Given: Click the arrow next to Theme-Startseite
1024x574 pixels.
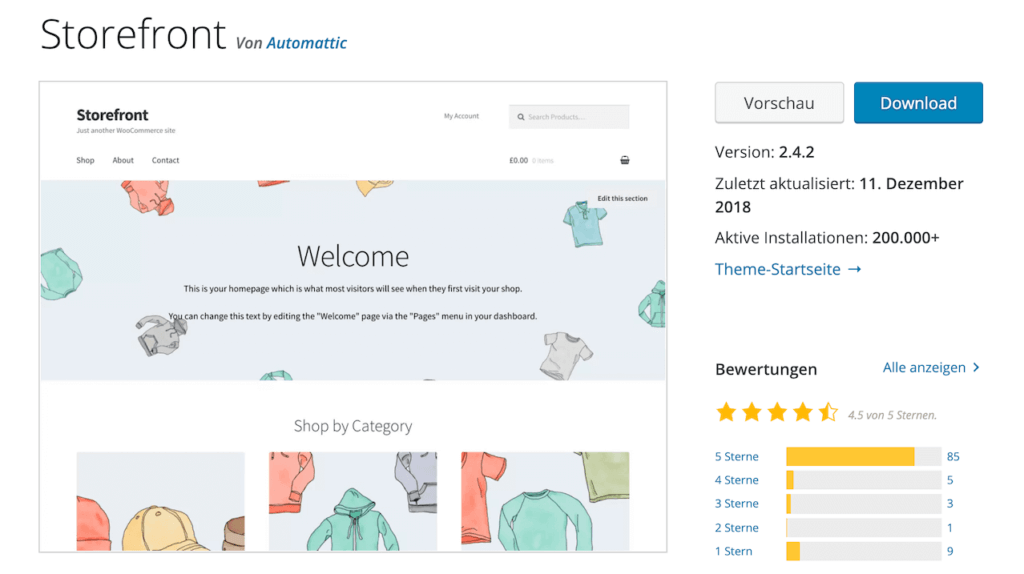Looking at the screenshot, I should tap(854, 269).
